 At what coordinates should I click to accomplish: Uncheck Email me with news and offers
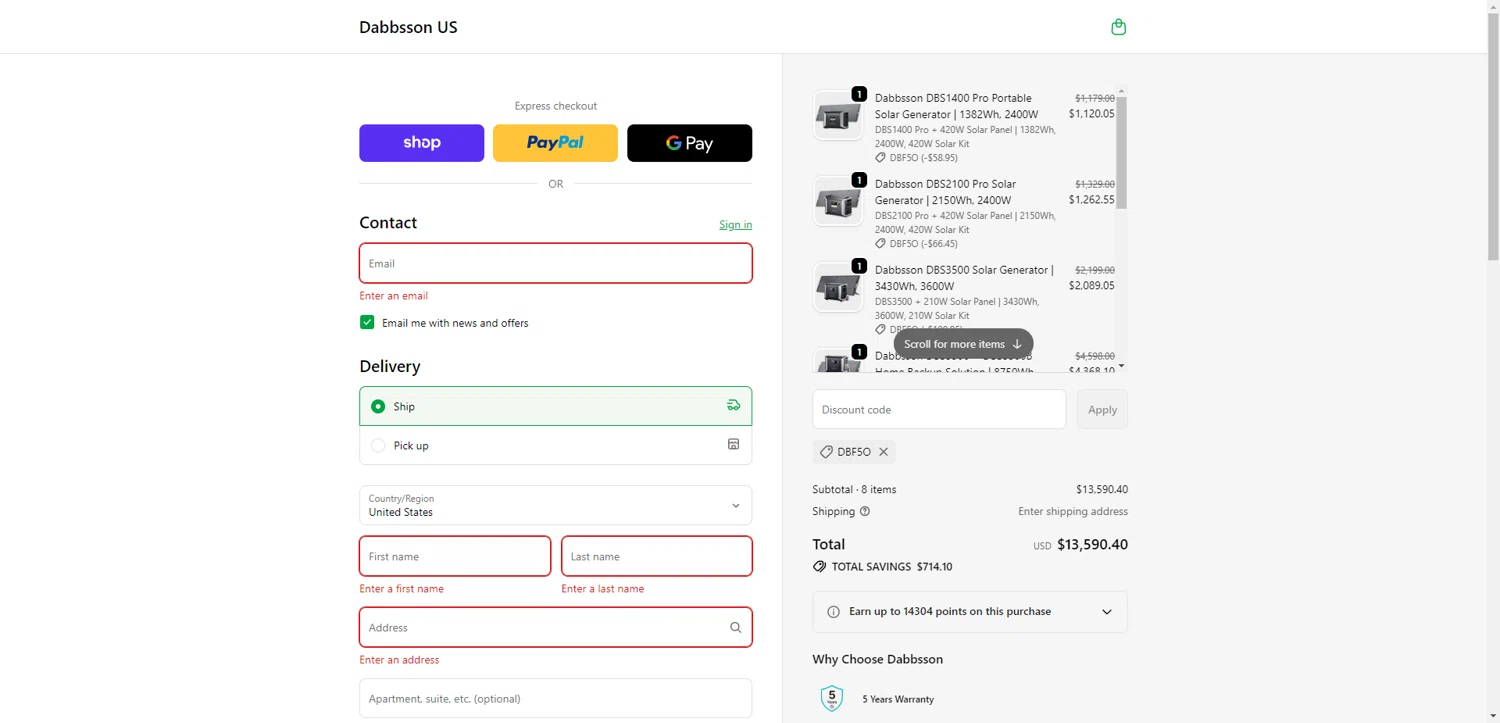pos(367,322)
